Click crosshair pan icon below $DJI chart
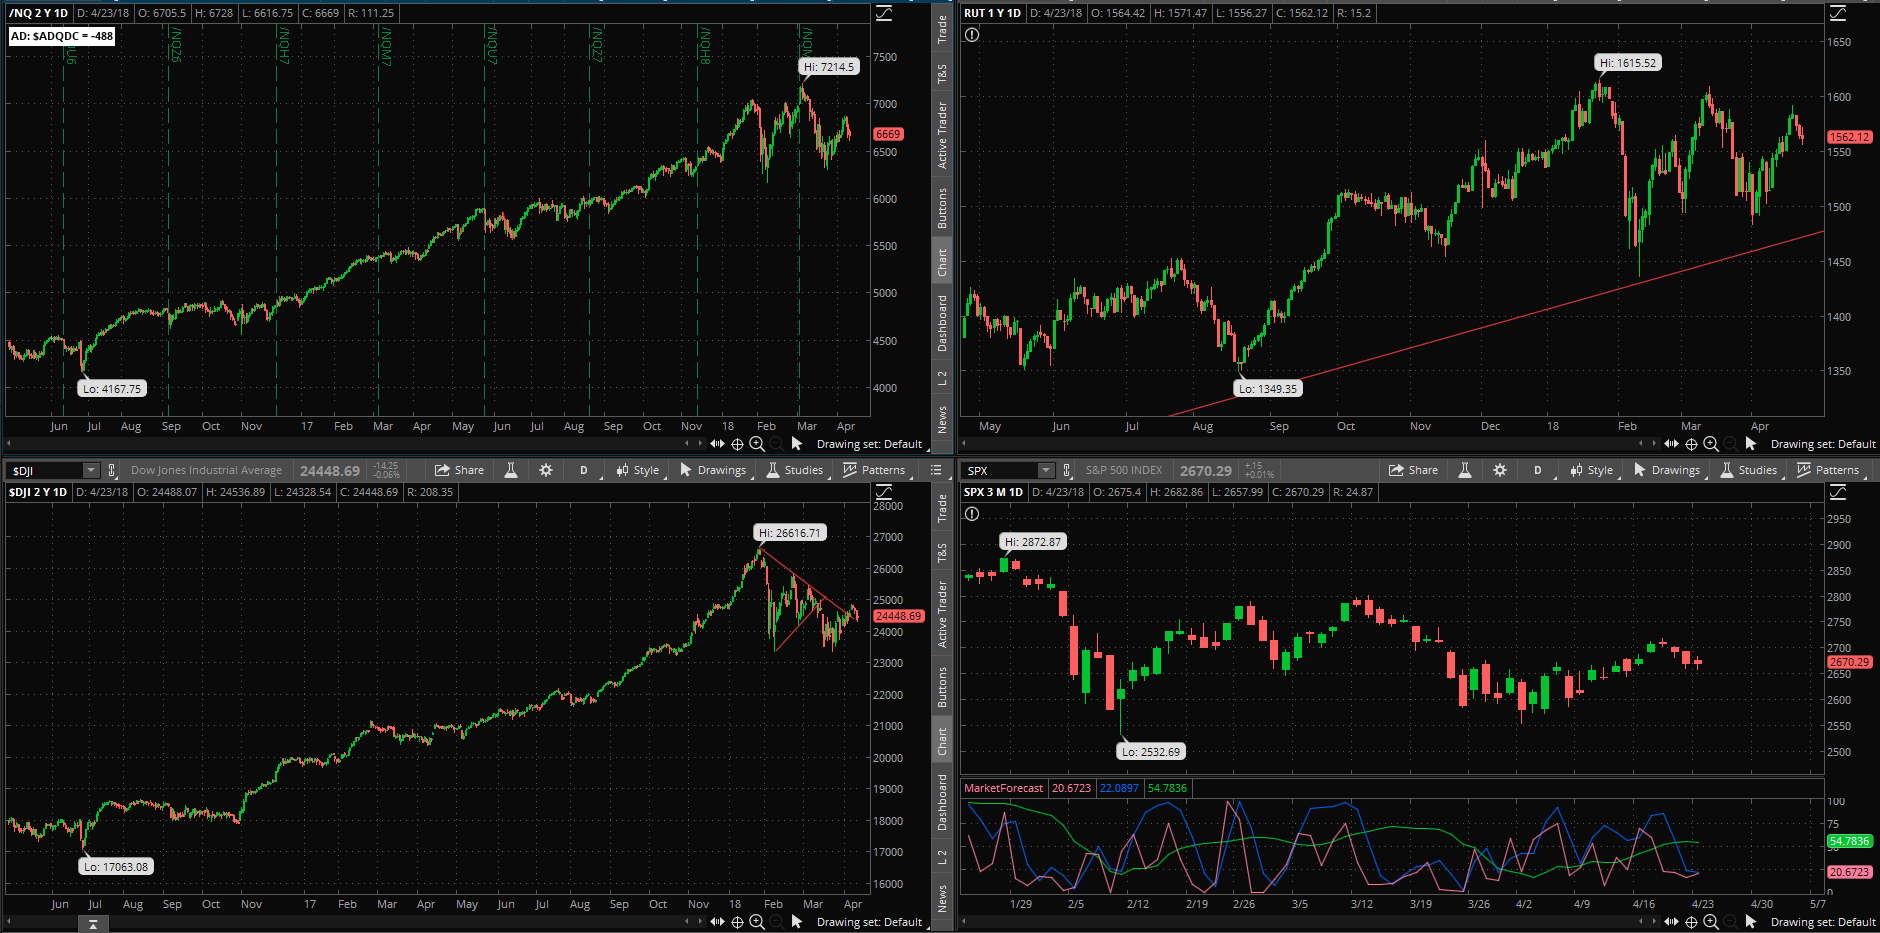This screenshot has height=933, width=1880. tap(737, 922)
